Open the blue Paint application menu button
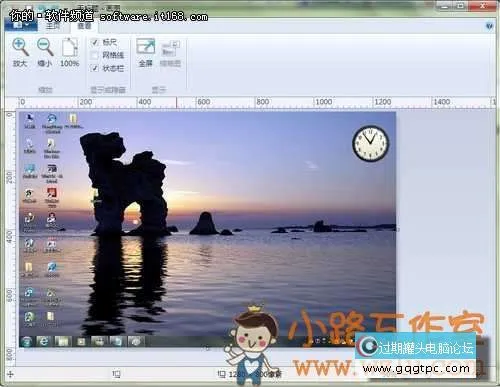Image resolution: width=500 pixels, height=387 pixels. [x=20, y=25]
